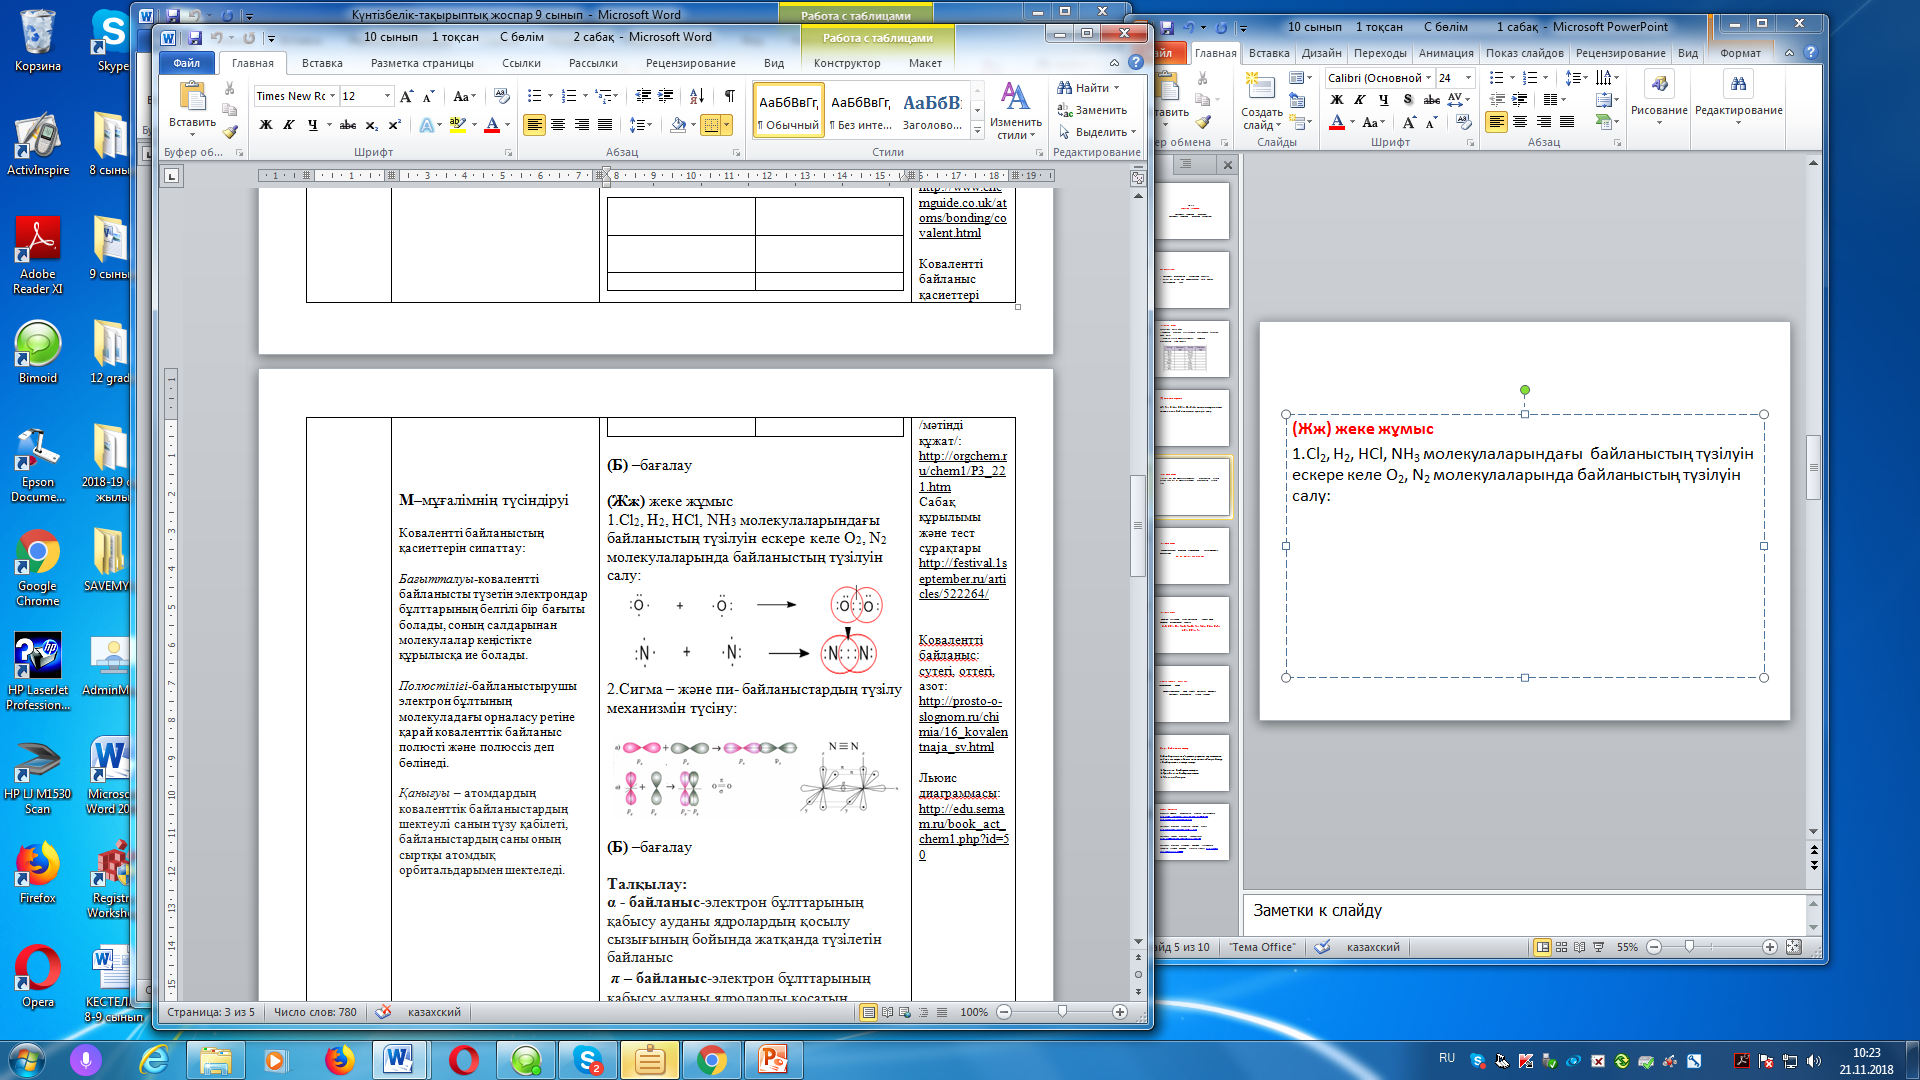Switch to the Рецензирование tab in Word

690,63
